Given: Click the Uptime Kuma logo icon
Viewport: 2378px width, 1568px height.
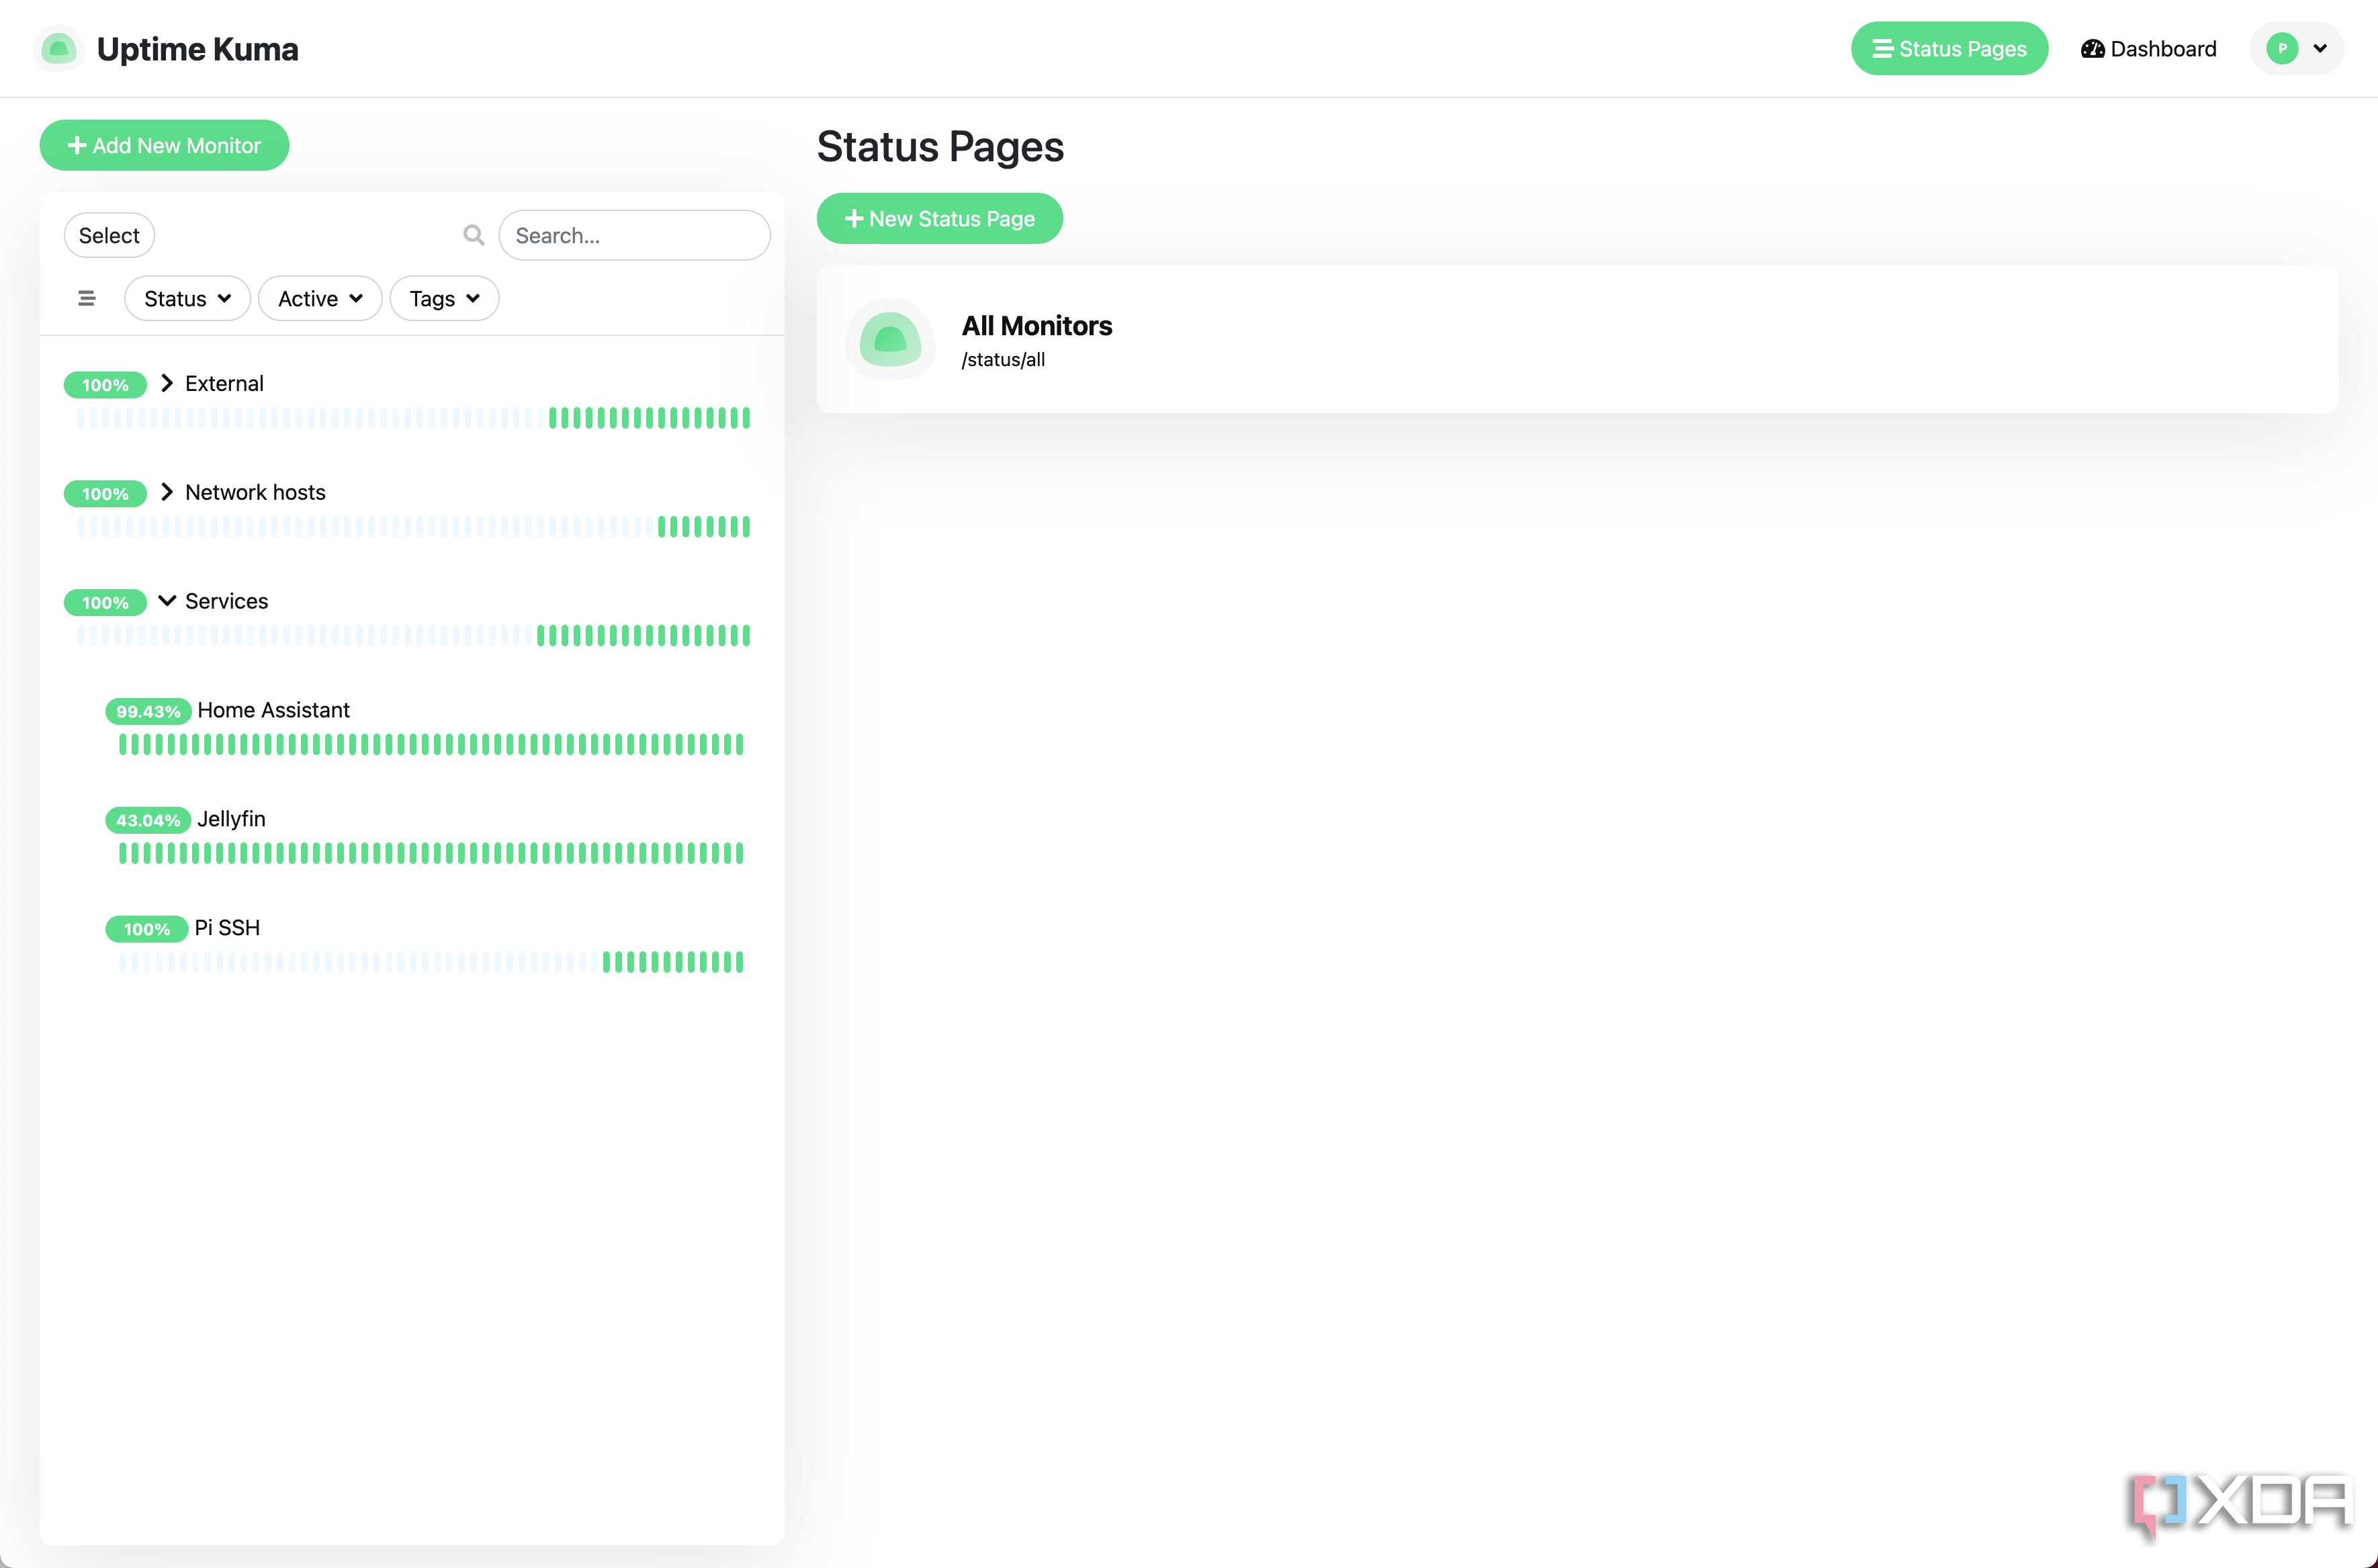Looking at the screenshot, I should coord(58,48).
